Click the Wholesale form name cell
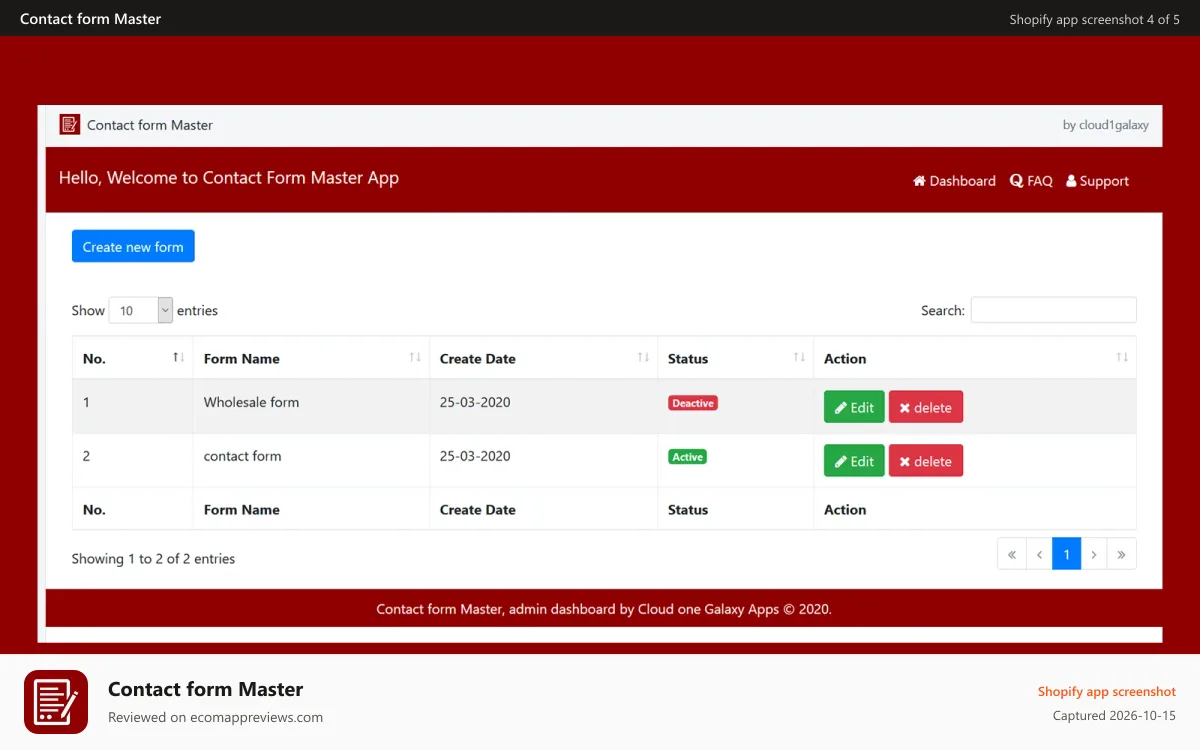This screenshot has height=750, width=1200. pos(311,406)
